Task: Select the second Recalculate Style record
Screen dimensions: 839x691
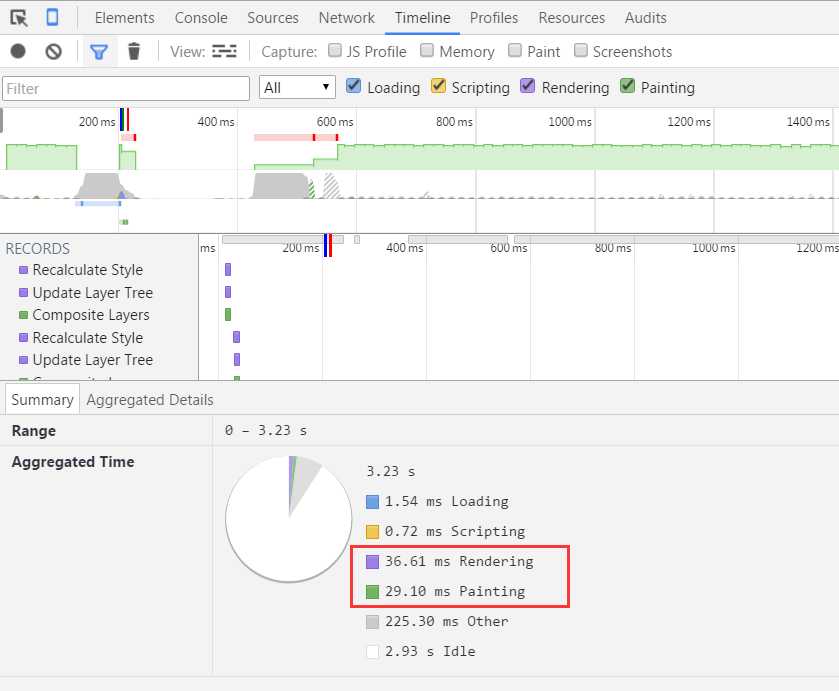Action: pos(88,338)
